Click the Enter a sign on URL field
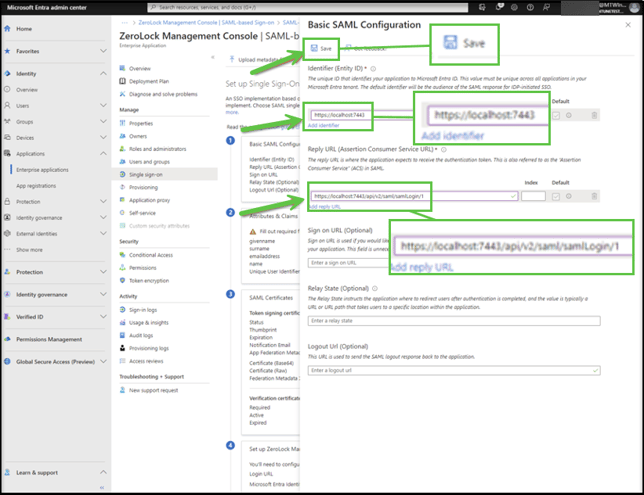644x495 pixels. [348, 263]
